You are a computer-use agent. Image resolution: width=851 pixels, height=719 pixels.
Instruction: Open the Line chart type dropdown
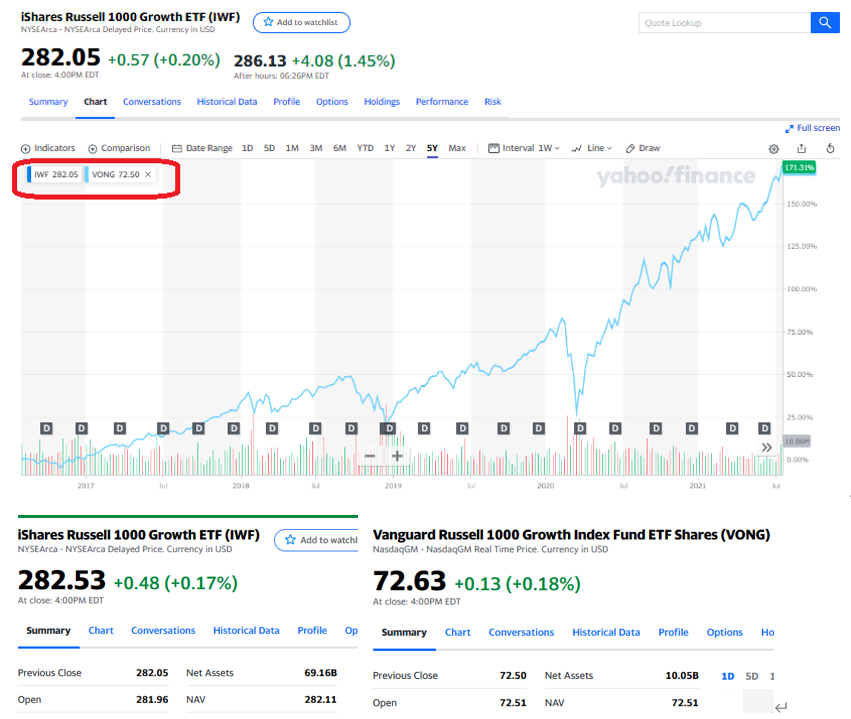[592, 148]
